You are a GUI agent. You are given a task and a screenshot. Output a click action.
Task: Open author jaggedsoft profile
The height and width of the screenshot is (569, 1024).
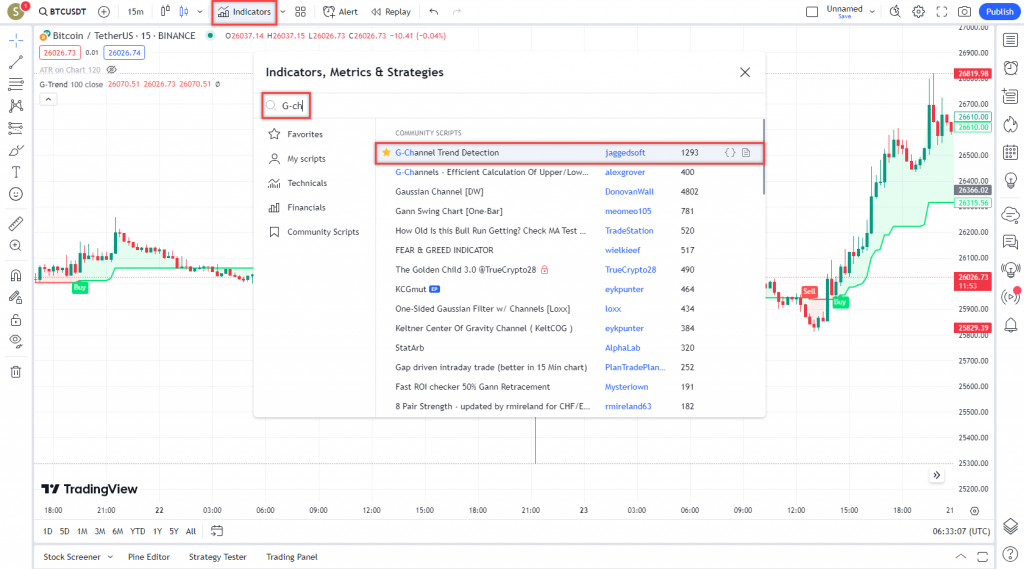pyautogui.click(x=625, y=152)
